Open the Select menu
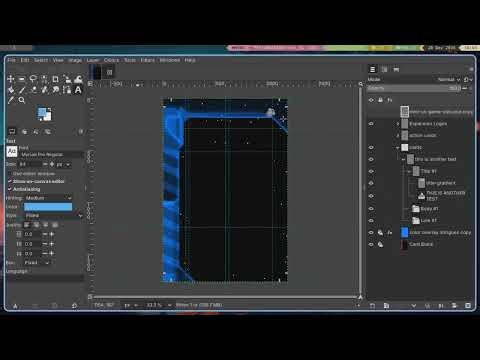Viewport: 480px width, 360px height. [x=41, y=60]
